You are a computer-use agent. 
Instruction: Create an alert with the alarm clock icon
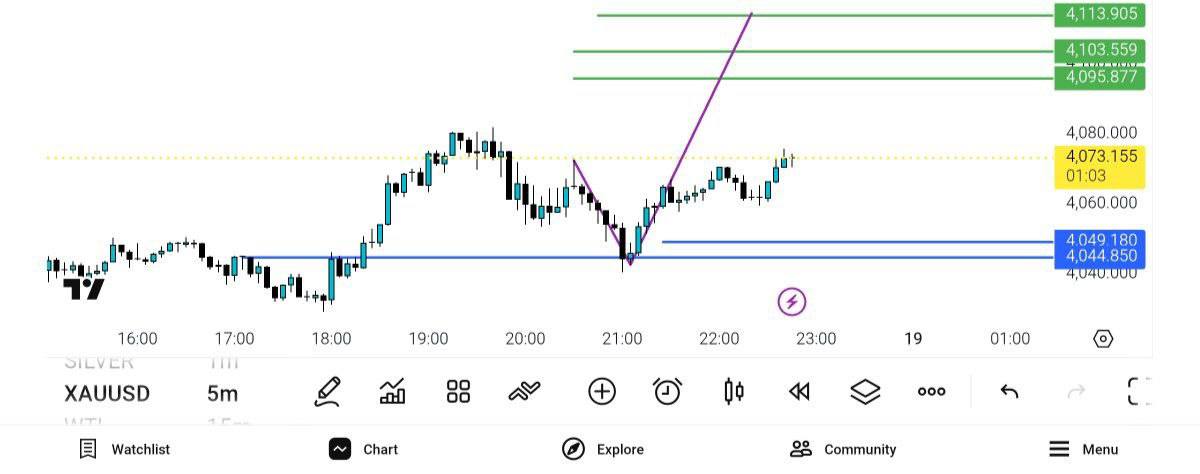click(x=667, y=392)
